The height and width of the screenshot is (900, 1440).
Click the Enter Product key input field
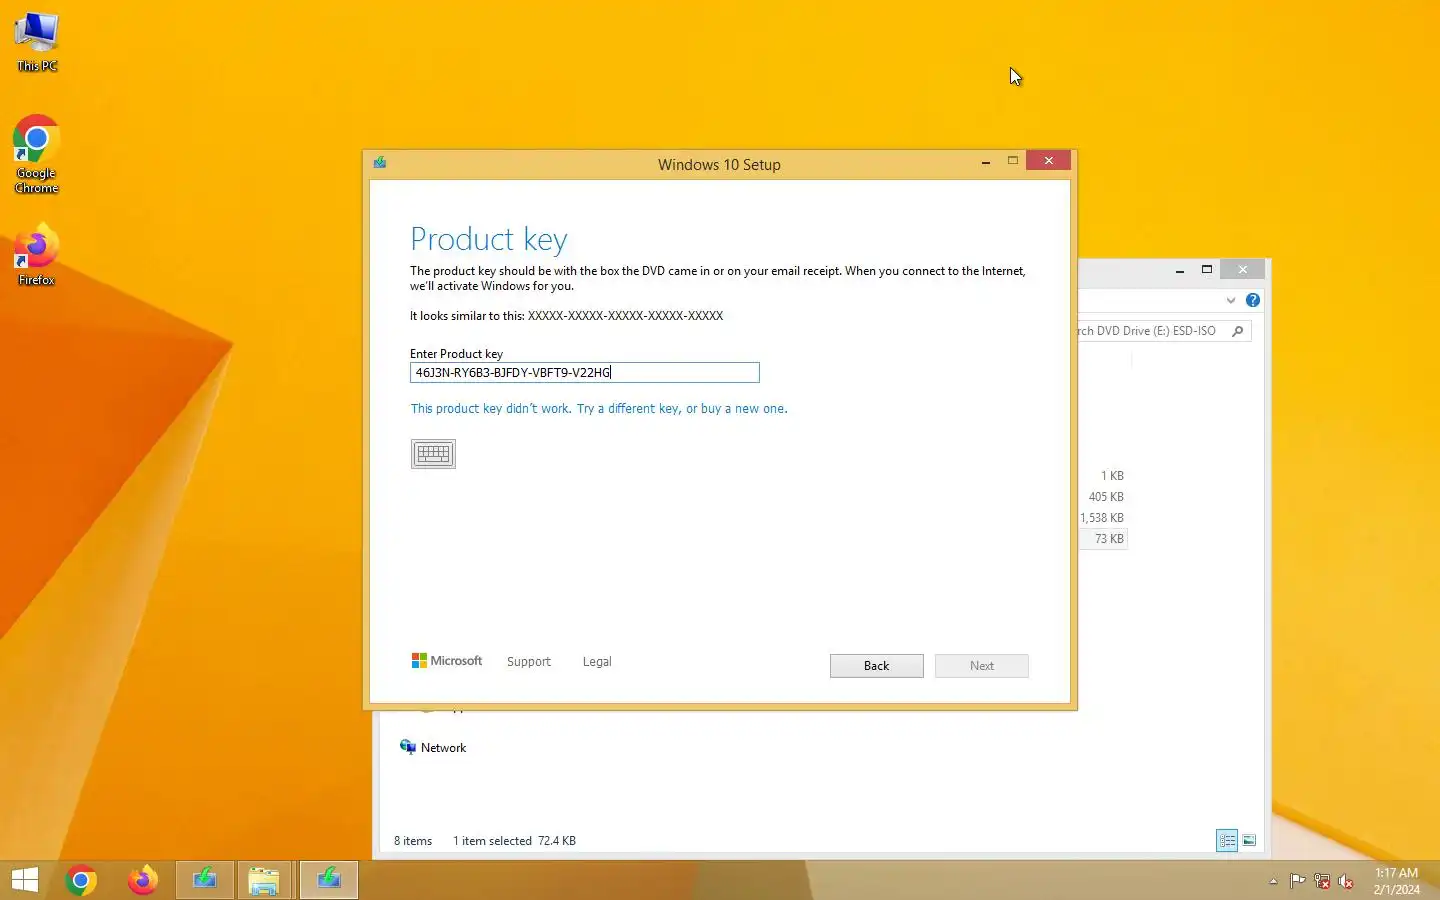(584, 372)
